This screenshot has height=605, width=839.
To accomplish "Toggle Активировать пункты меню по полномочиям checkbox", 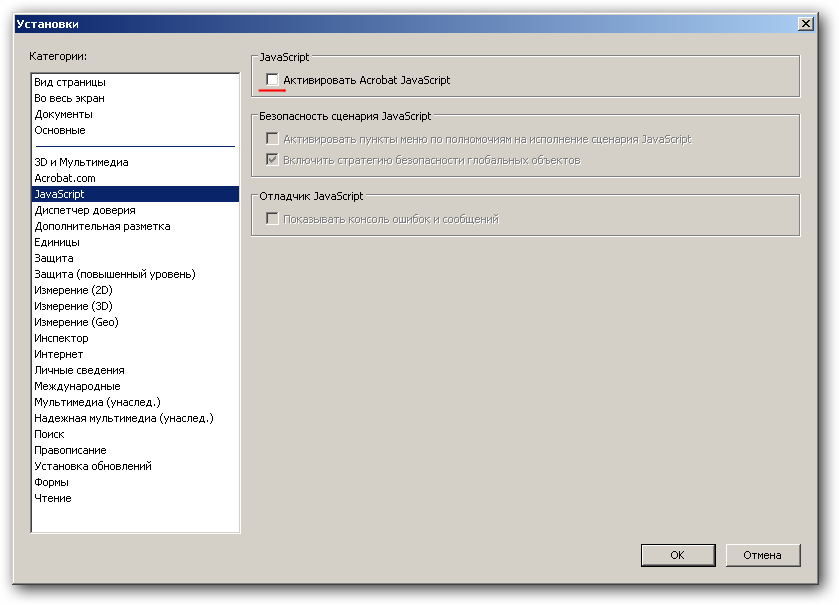I will [272, 139].
